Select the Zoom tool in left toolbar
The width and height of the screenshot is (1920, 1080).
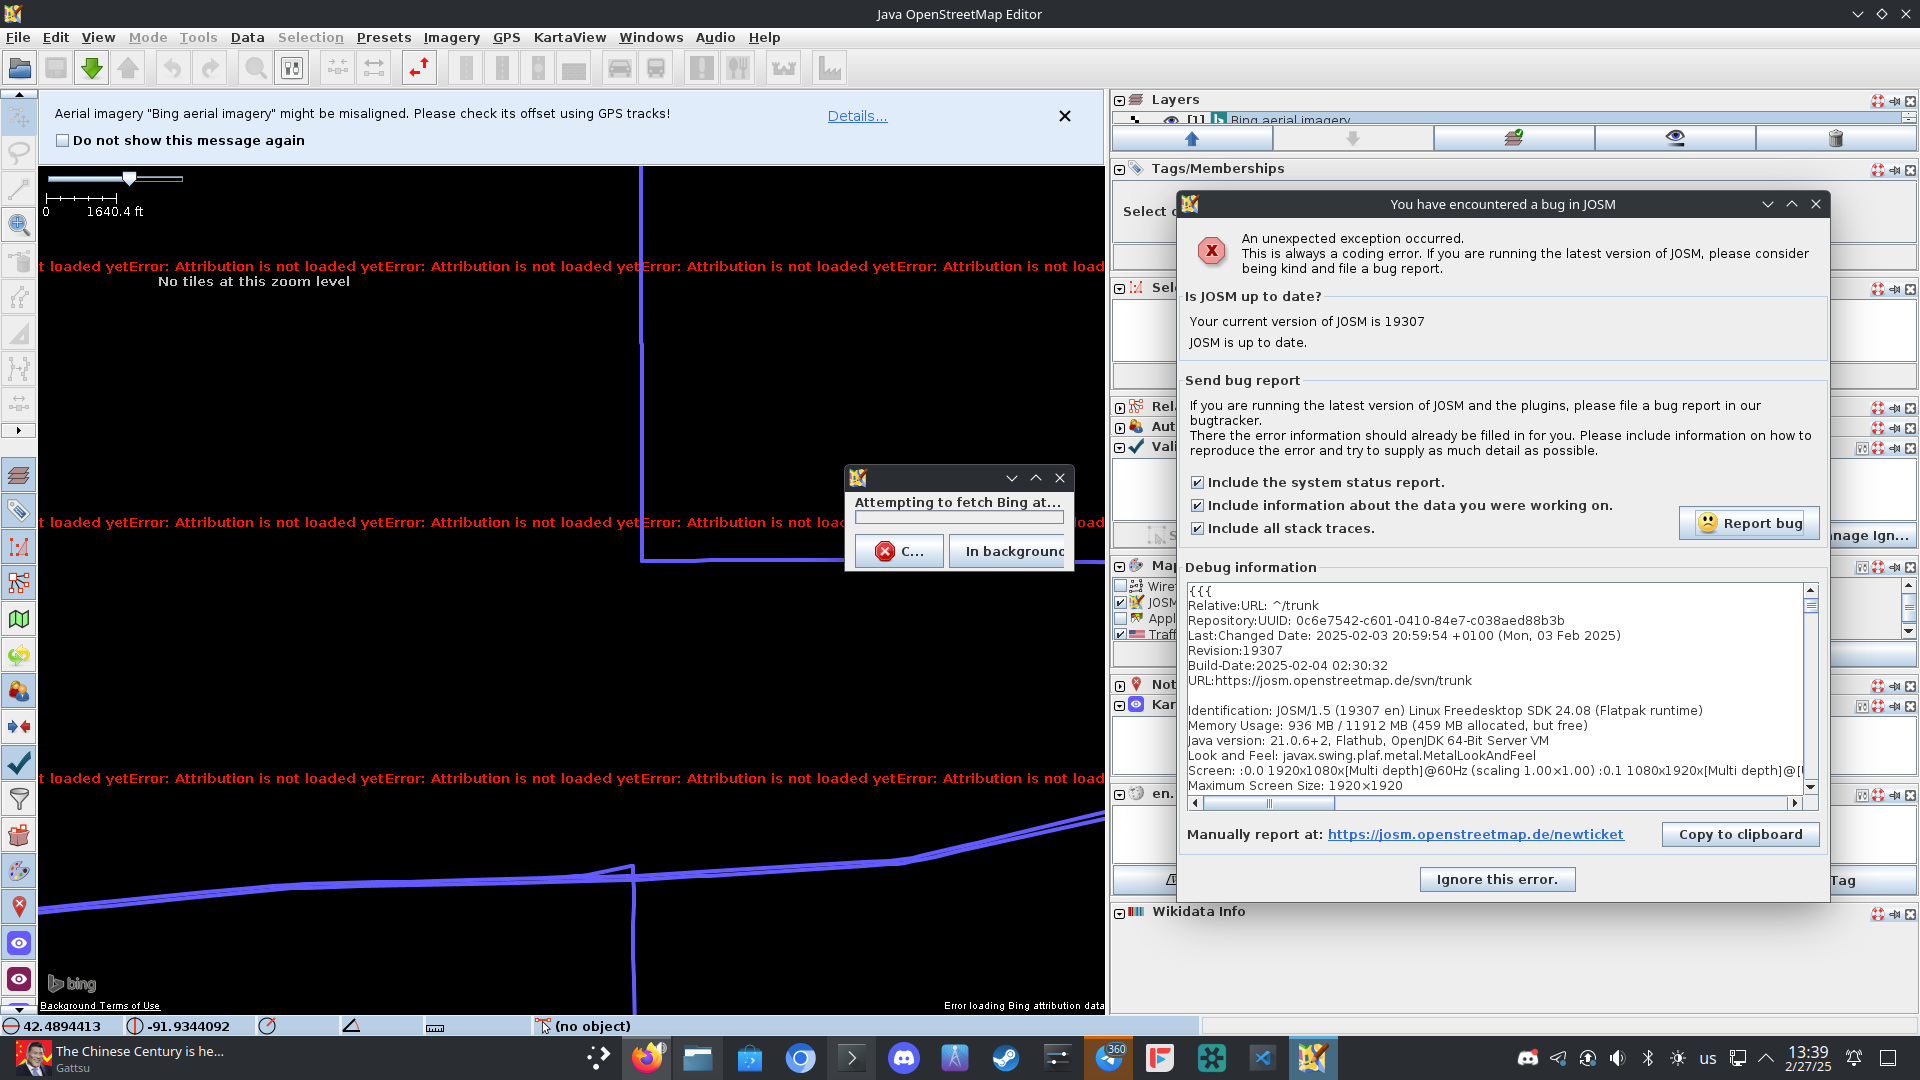(18, 224)
